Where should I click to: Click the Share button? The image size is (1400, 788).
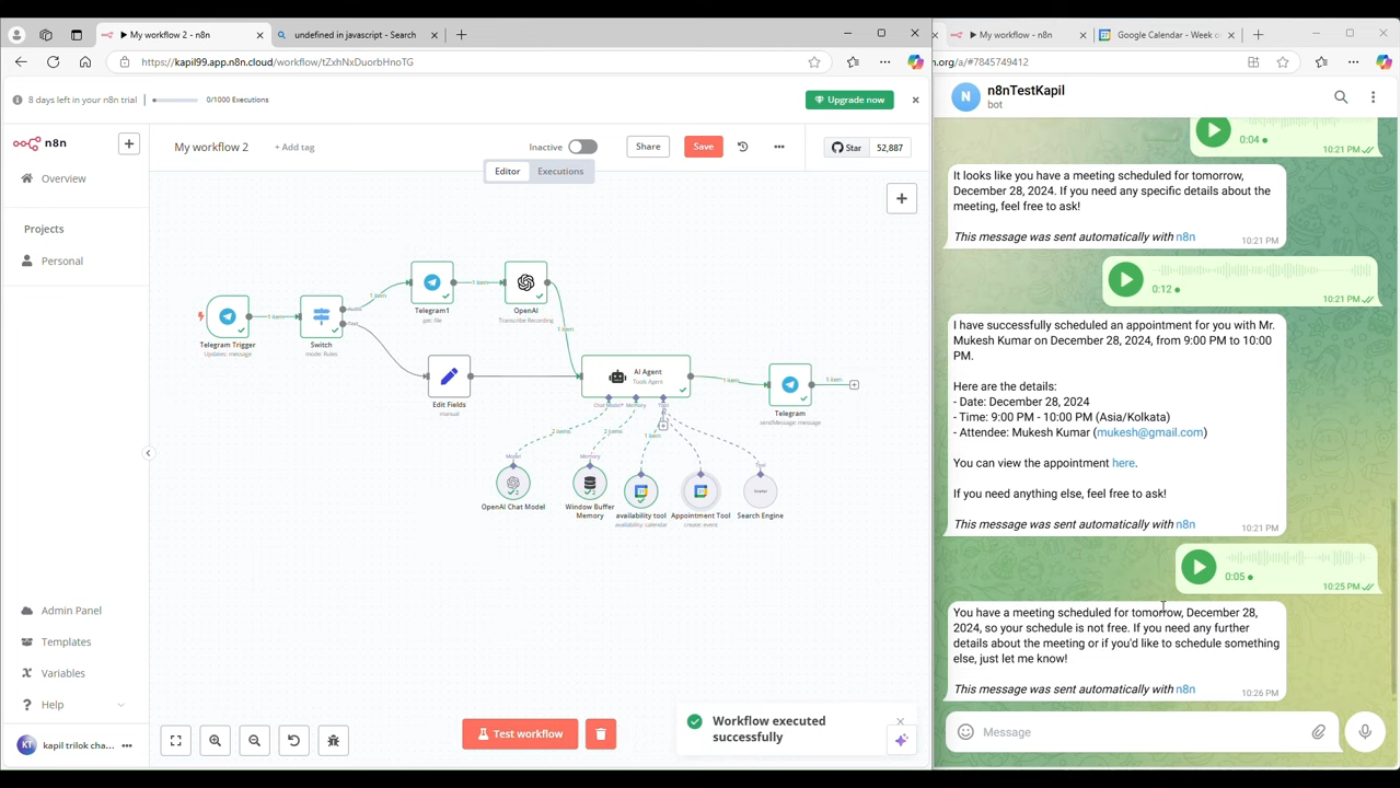[x=648, y=147]
